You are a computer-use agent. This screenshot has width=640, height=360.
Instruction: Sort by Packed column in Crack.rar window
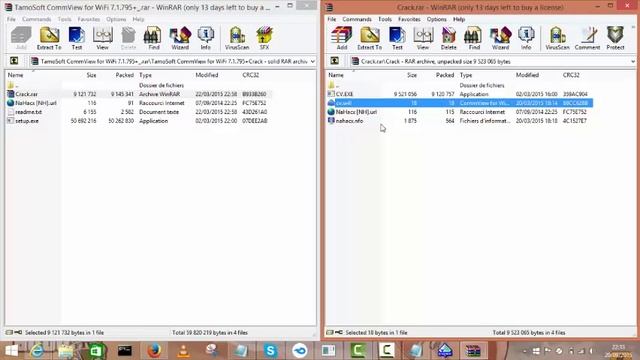tap(444, 75)
